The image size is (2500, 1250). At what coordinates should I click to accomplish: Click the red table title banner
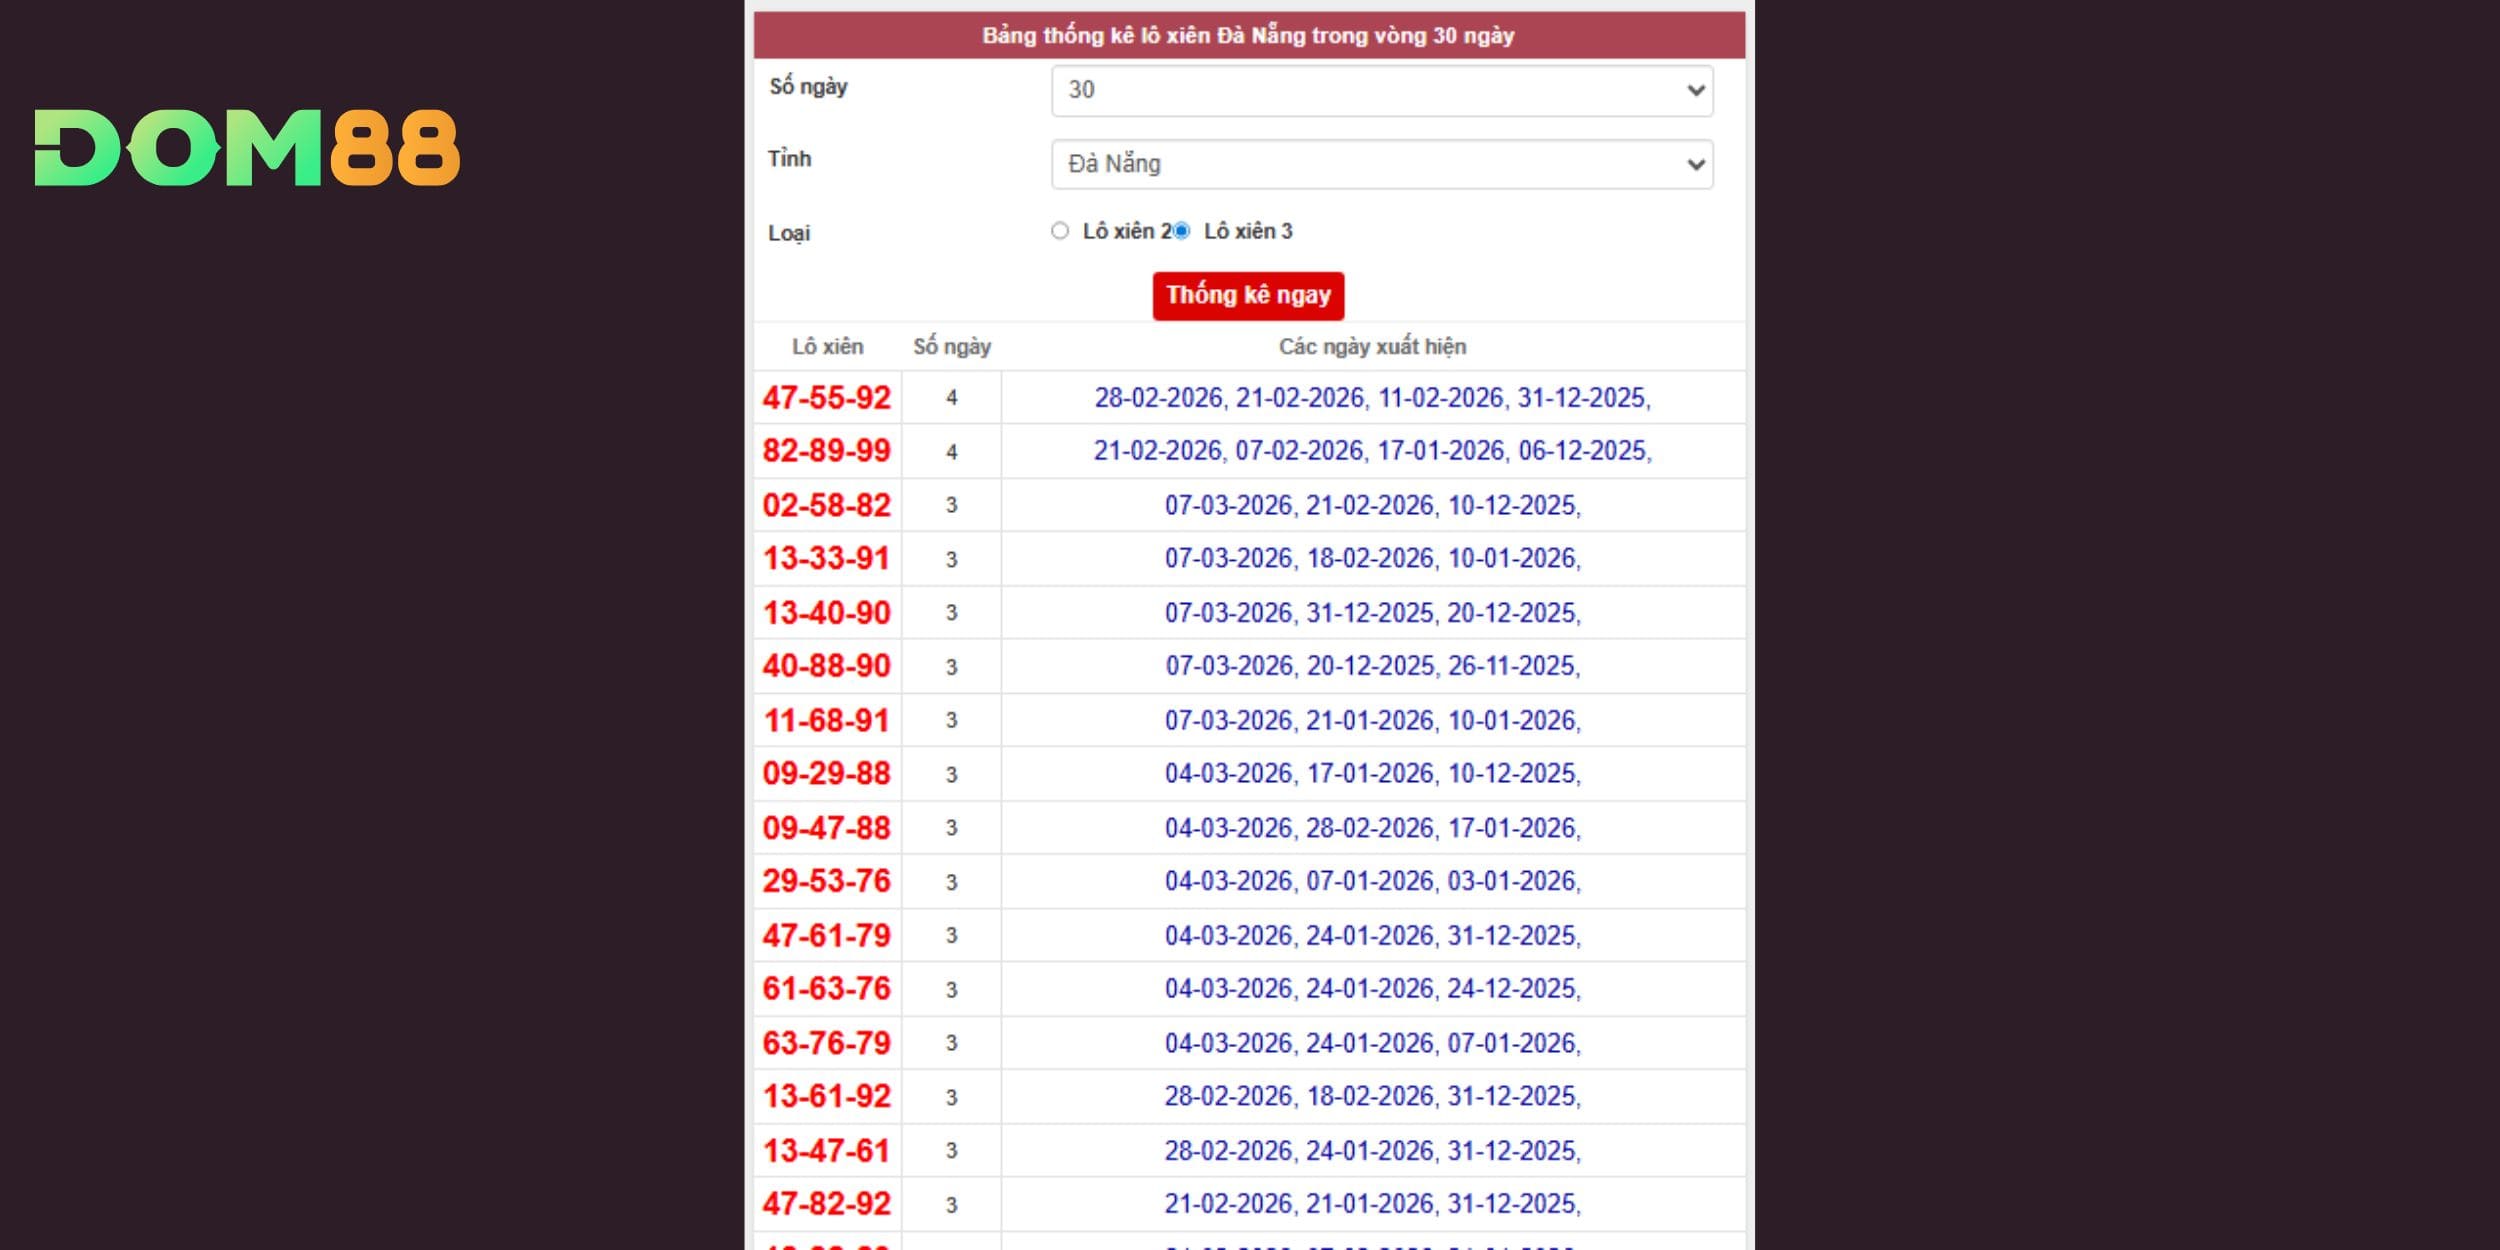click(x=1248, y=36)
